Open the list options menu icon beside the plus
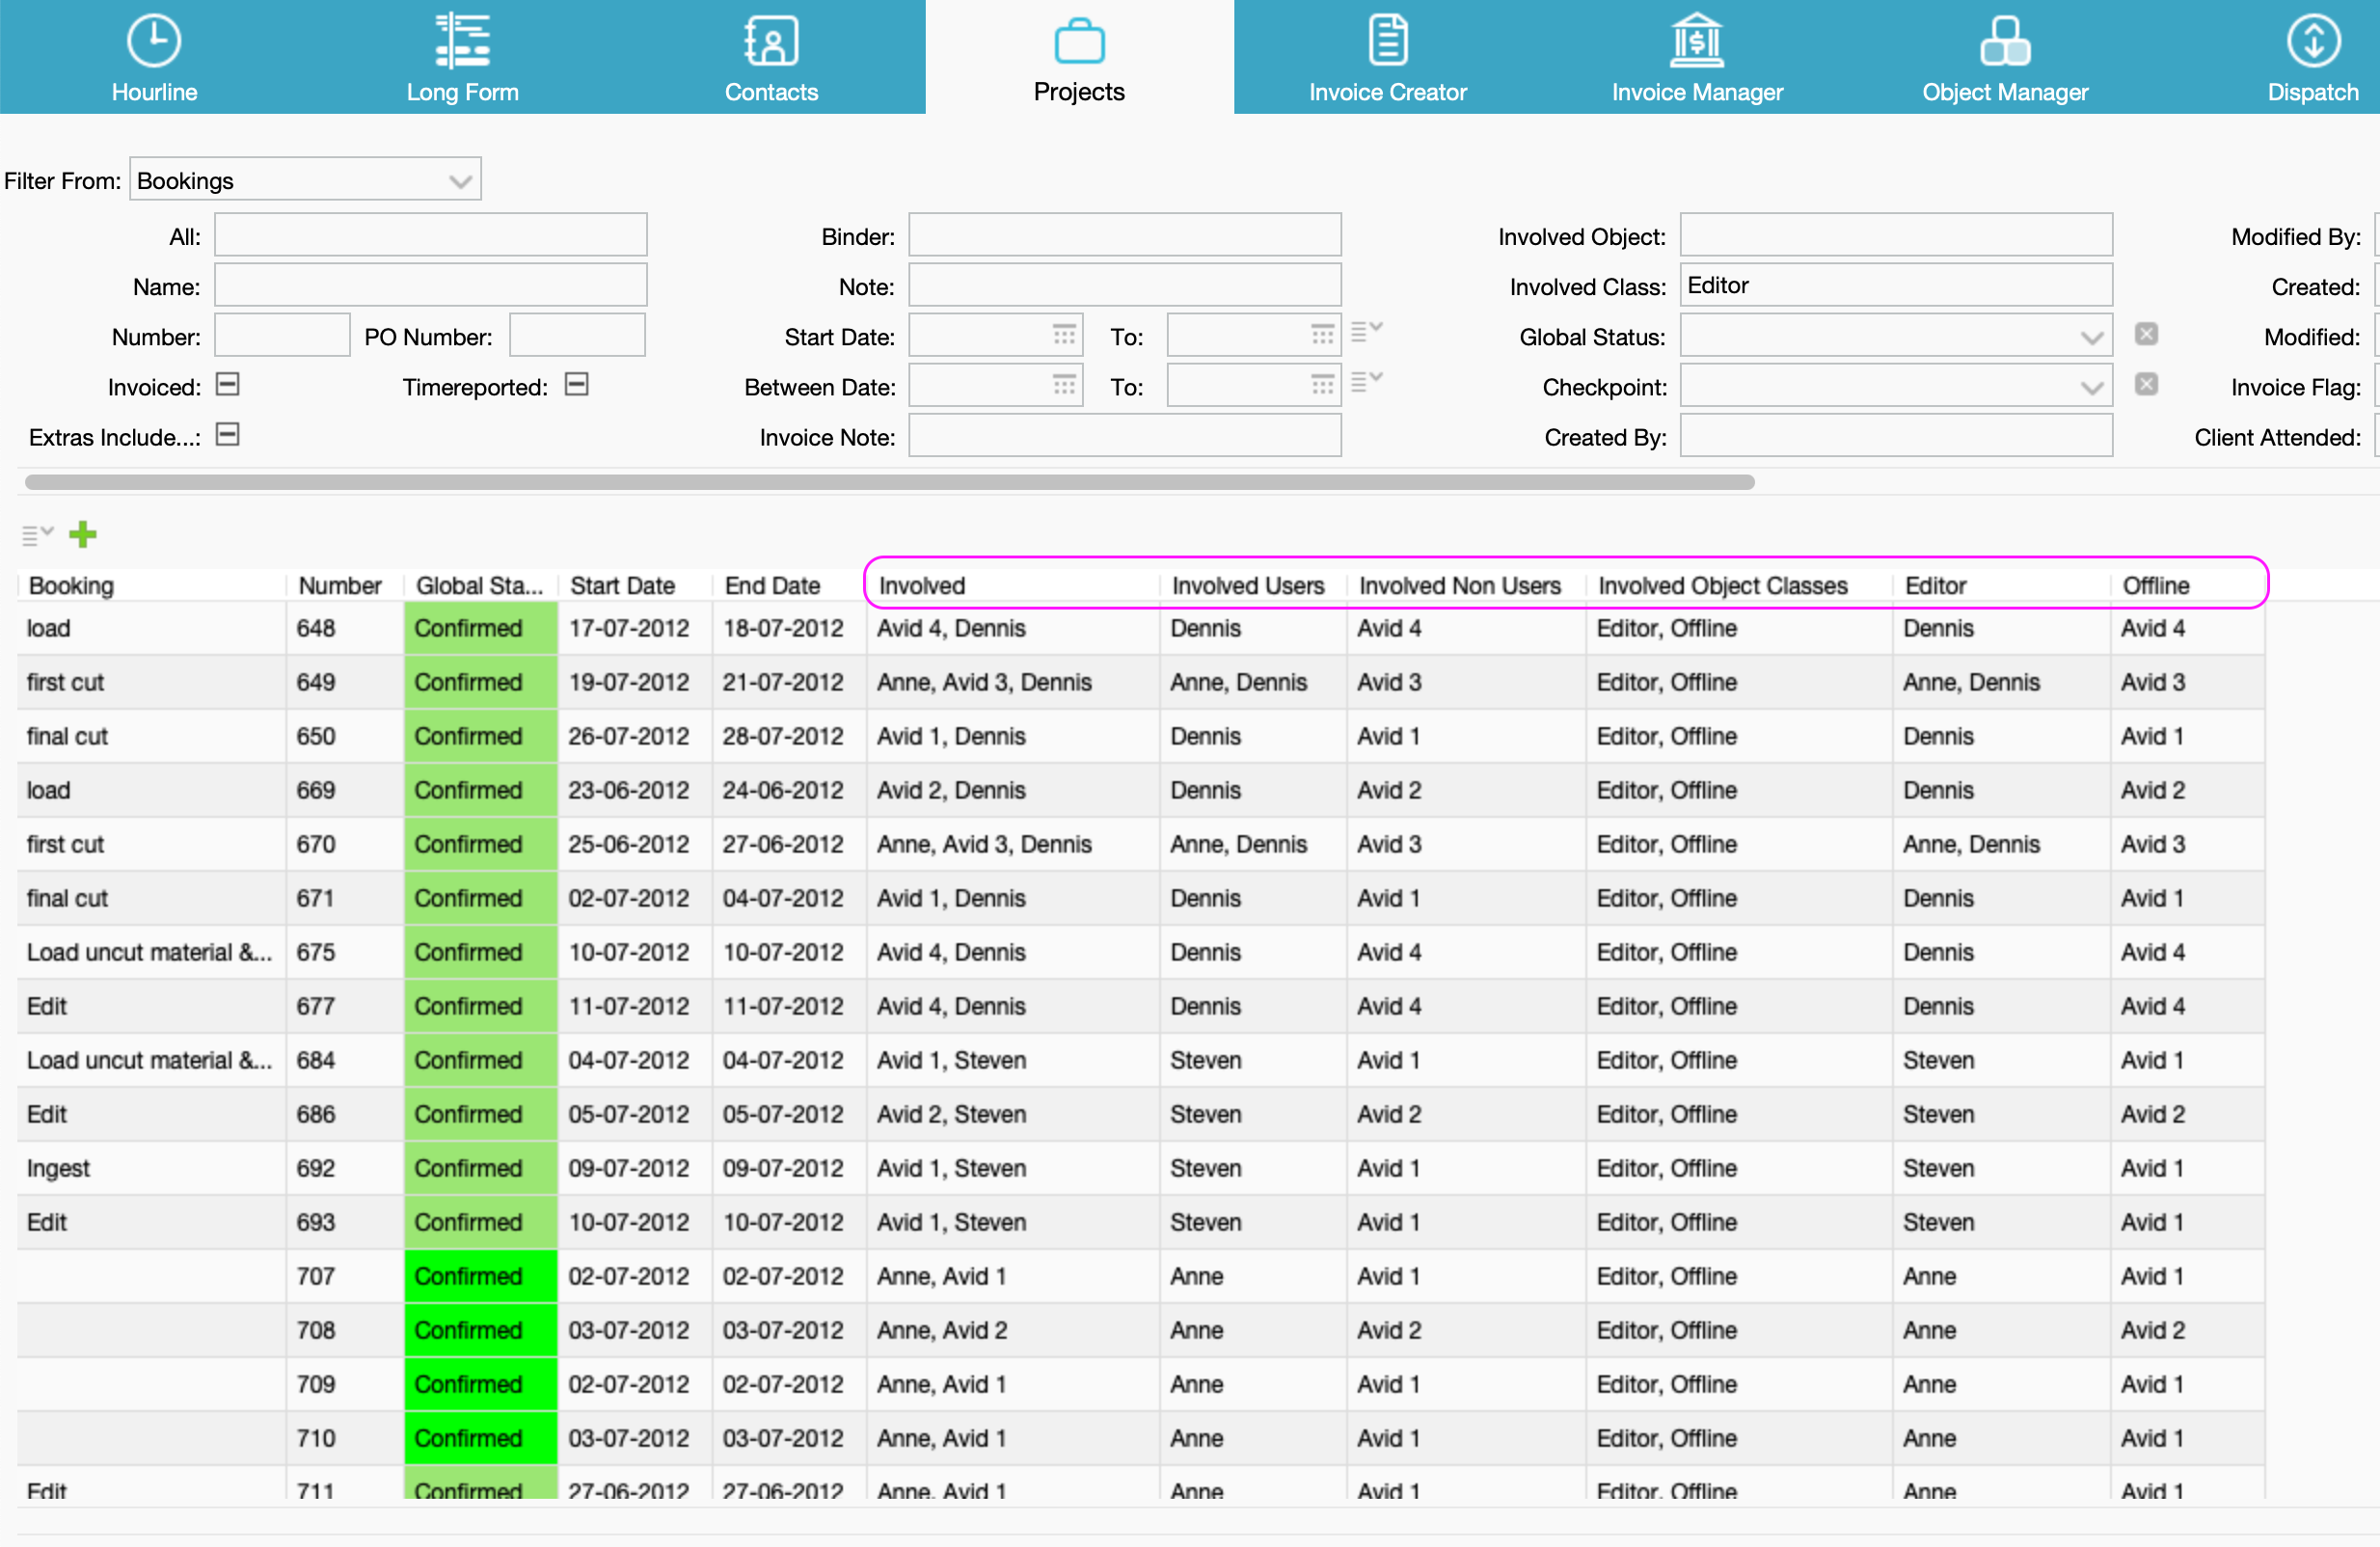Image resolution: width=2380 pixels, height=1547 pixels. 37,535
